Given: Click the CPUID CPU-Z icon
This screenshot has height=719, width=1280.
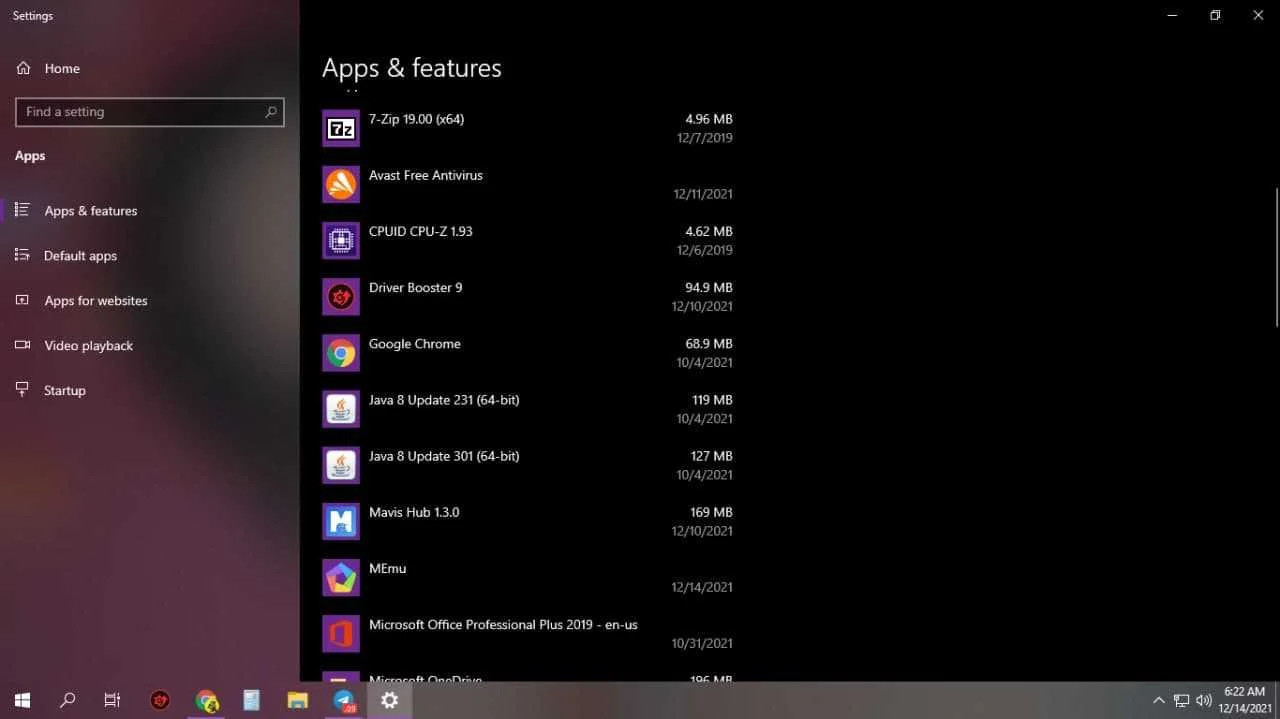Looking at the screenshot, I should (x=341, y=240).
